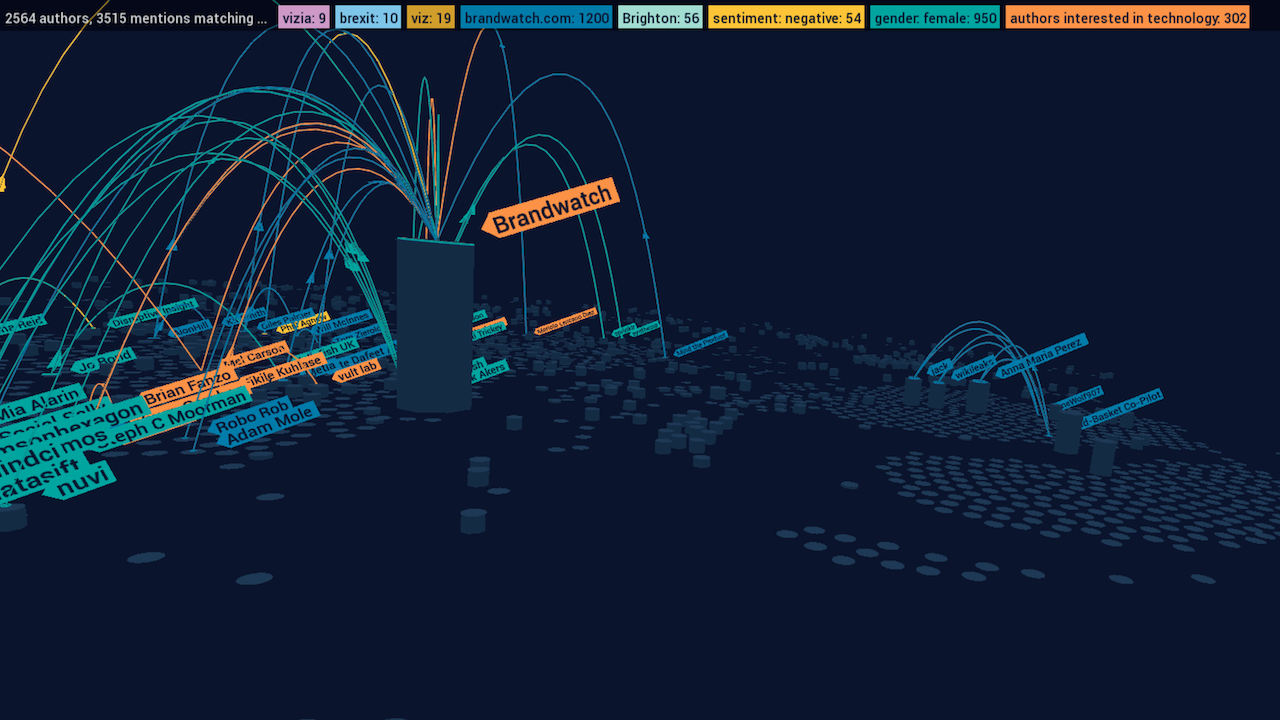1280x720 pixels.
Task: Select the Brian Fanzo author label
Action: click(x=189, y=388)
